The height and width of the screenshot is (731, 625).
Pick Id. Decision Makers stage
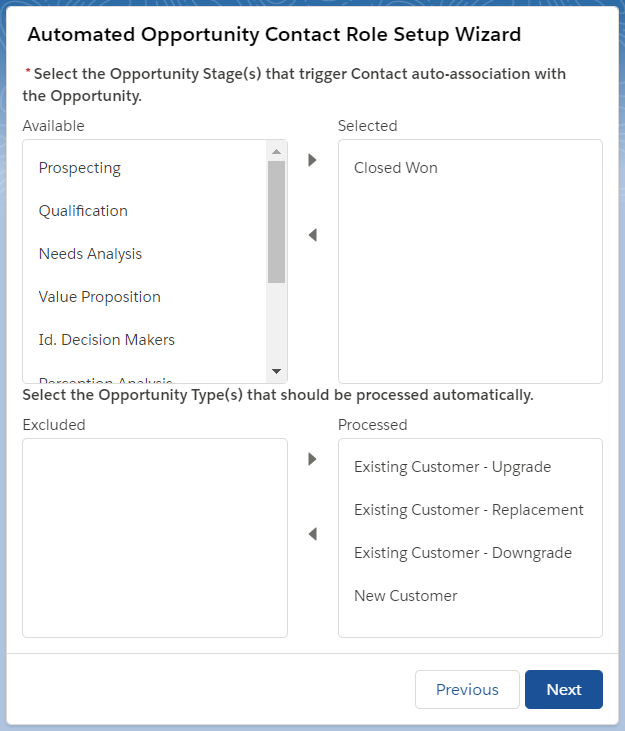coord(106,340)
